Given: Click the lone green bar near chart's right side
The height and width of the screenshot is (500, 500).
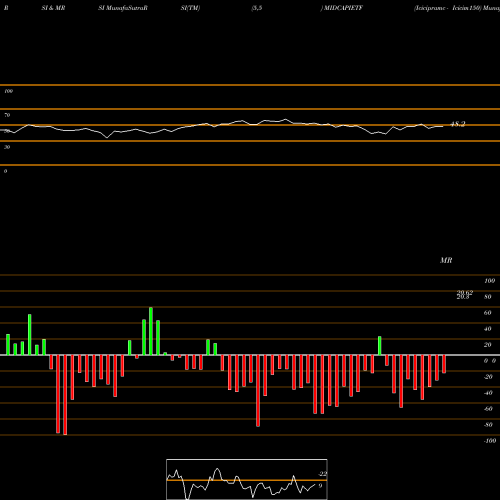Looking at the screenshot, I should (380, 346).
